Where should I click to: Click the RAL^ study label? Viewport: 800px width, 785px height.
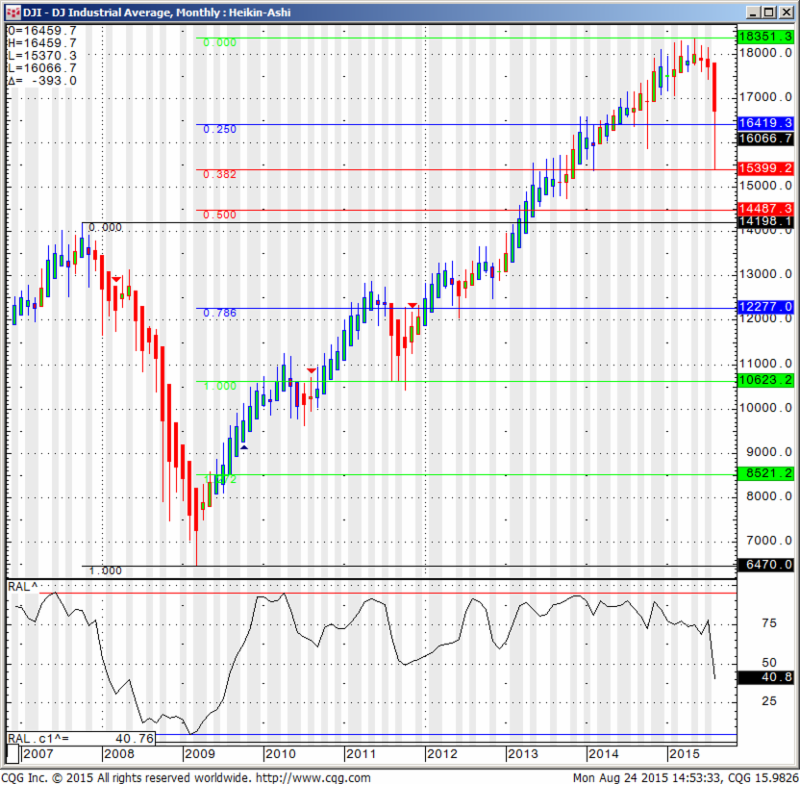point(23,587)
